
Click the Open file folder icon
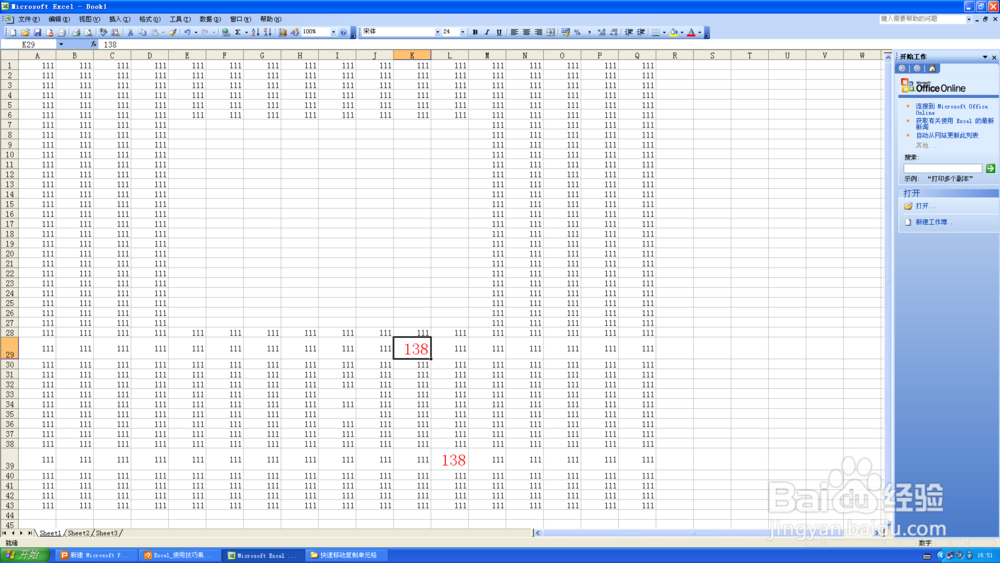point(26,32)
